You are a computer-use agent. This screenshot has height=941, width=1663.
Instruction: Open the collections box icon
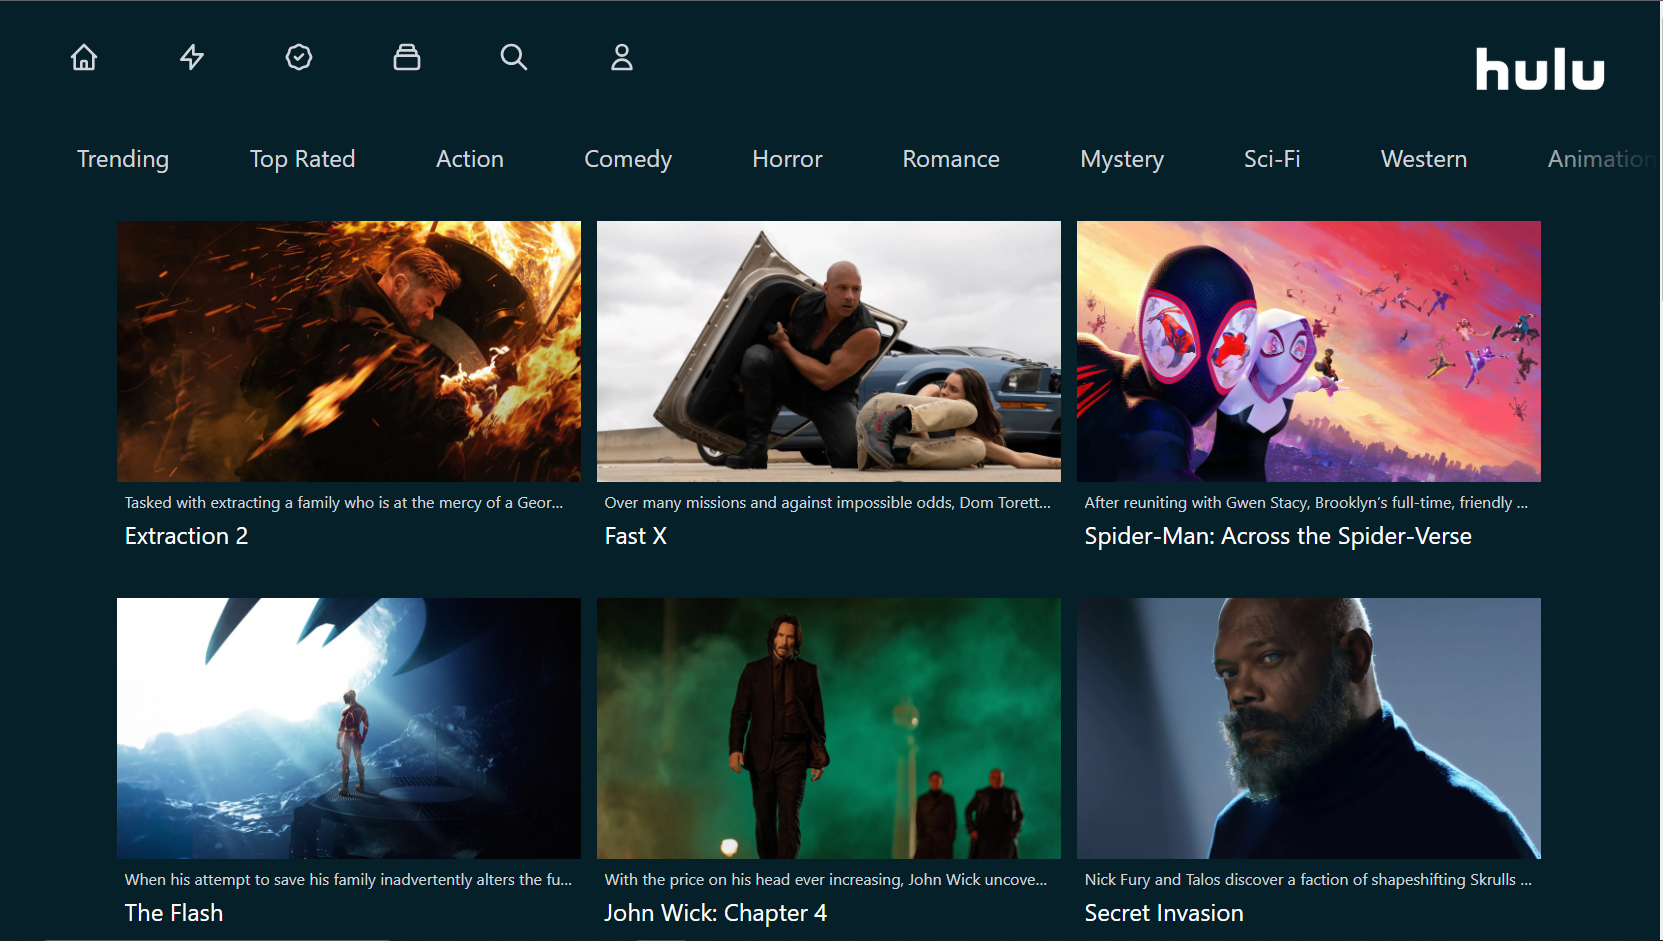click(x=407, y=58)
